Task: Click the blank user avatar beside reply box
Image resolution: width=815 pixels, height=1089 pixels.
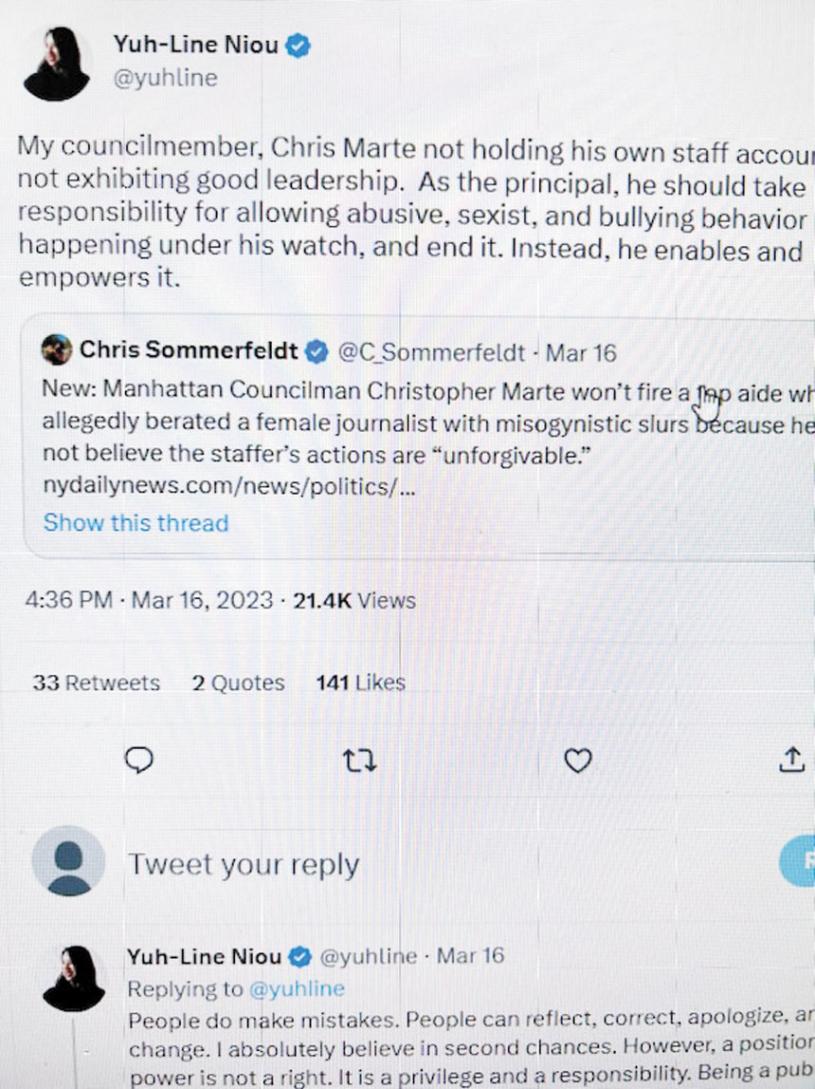Action: pyautogui.click(x=68, y=861)
